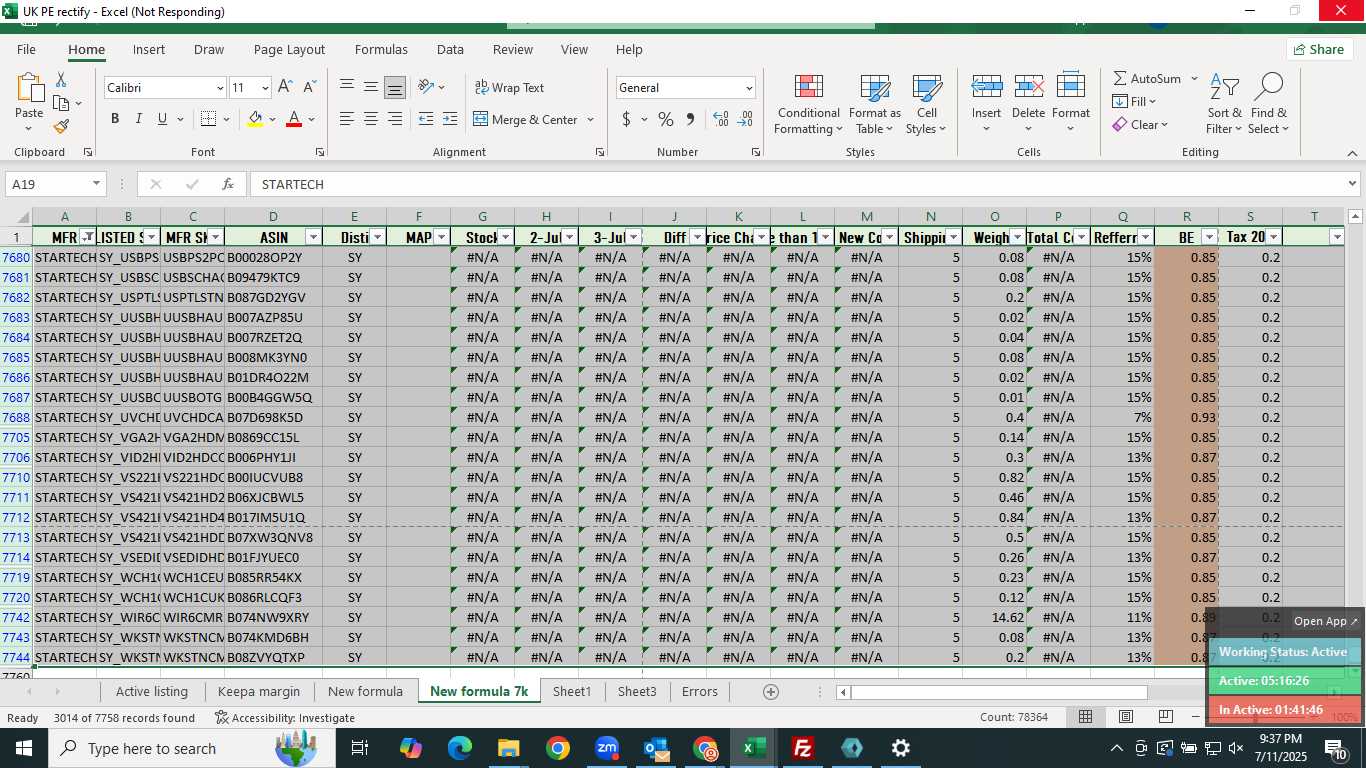This screenshot has width=1366, height=768.
Task: Apply yellow Fill Color swatch
Action: [255, 119]
